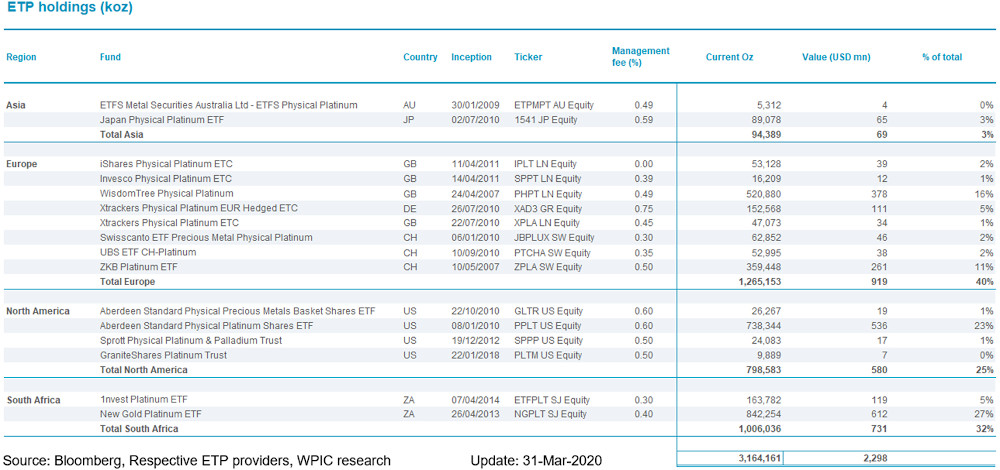The height and width of the screenshot is (470, 1000).
Task: Click ticker 'JBPLUX SW Equity'
Action: click(x=554, y=237)
